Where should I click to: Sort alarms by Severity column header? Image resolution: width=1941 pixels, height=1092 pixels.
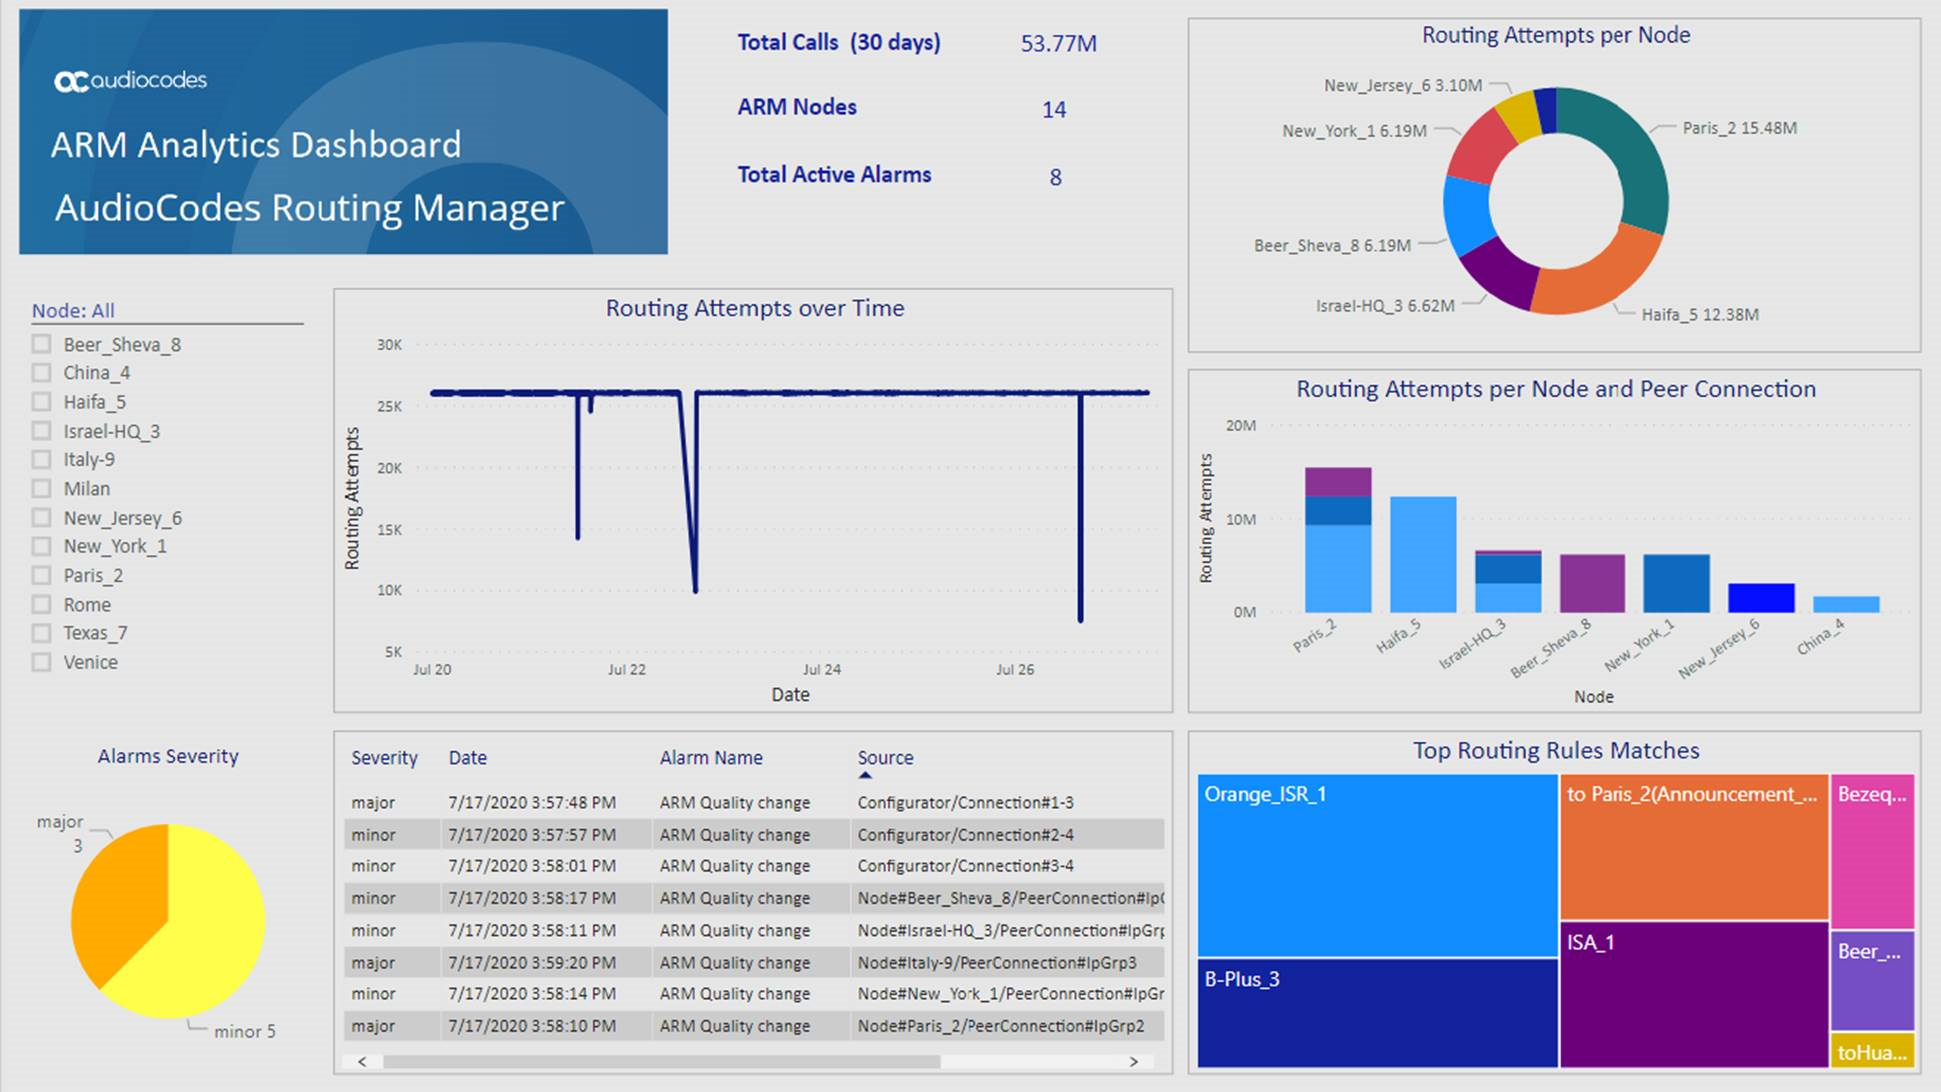pyautogui.click(x=384, y=758)
